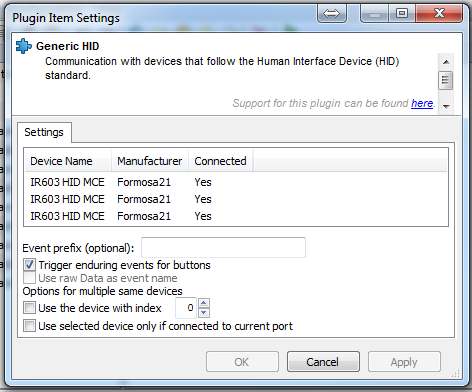The width and height of the screenshot is (472, 392).
Task: Click the Generic HID puzzle-piece plugin icon
Action: pyautogui.click(x=24, y=46)
